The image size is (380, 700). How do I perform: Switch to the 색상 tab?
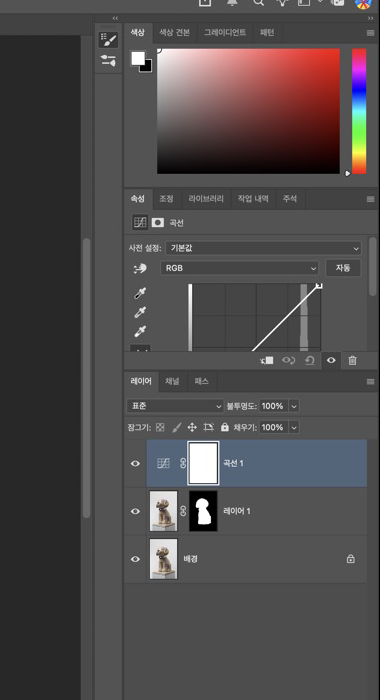point(138,33)
